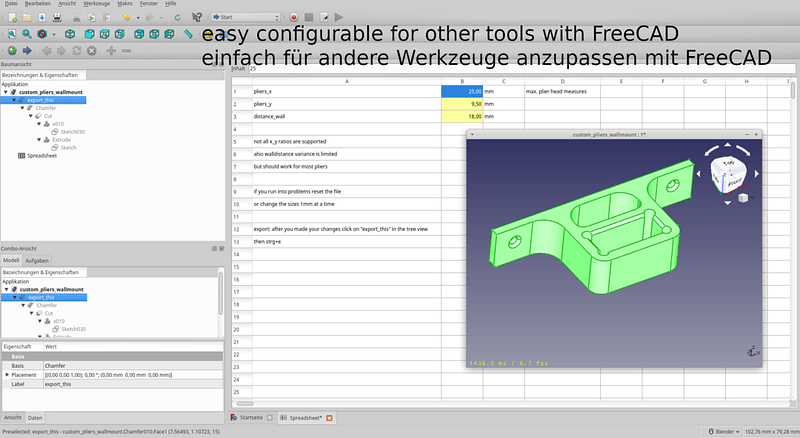Activate the What's This help cursor icon
Viewport: 800px width, 438px height.
(197, 18)
